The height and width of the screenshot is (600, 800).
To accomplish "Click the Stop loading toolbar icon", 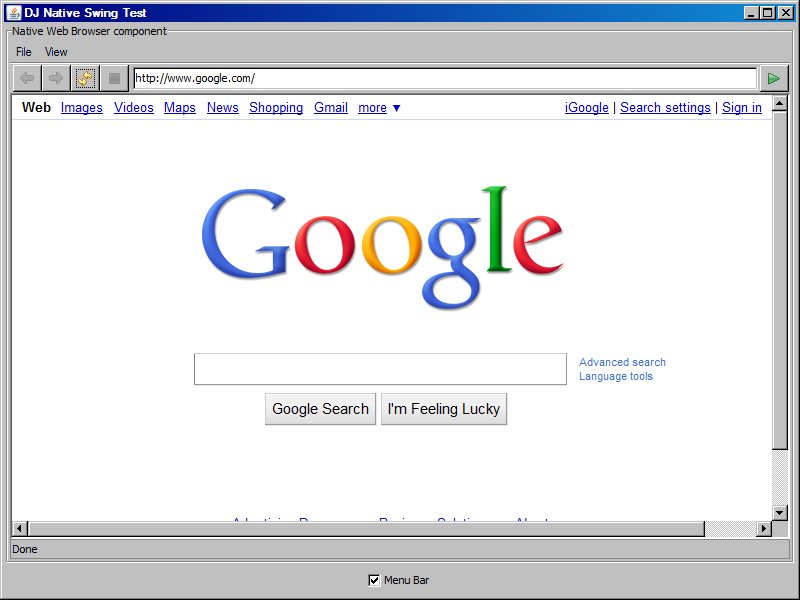I will point(114,78).
